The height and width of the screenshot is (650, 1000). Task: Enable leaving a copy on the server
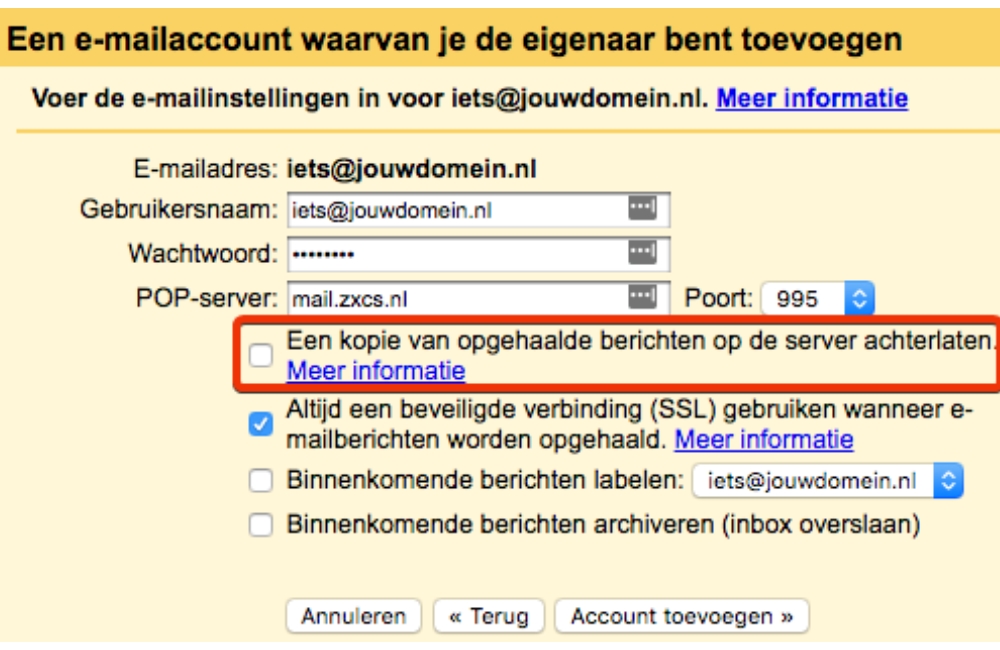(x=261, y=355)
